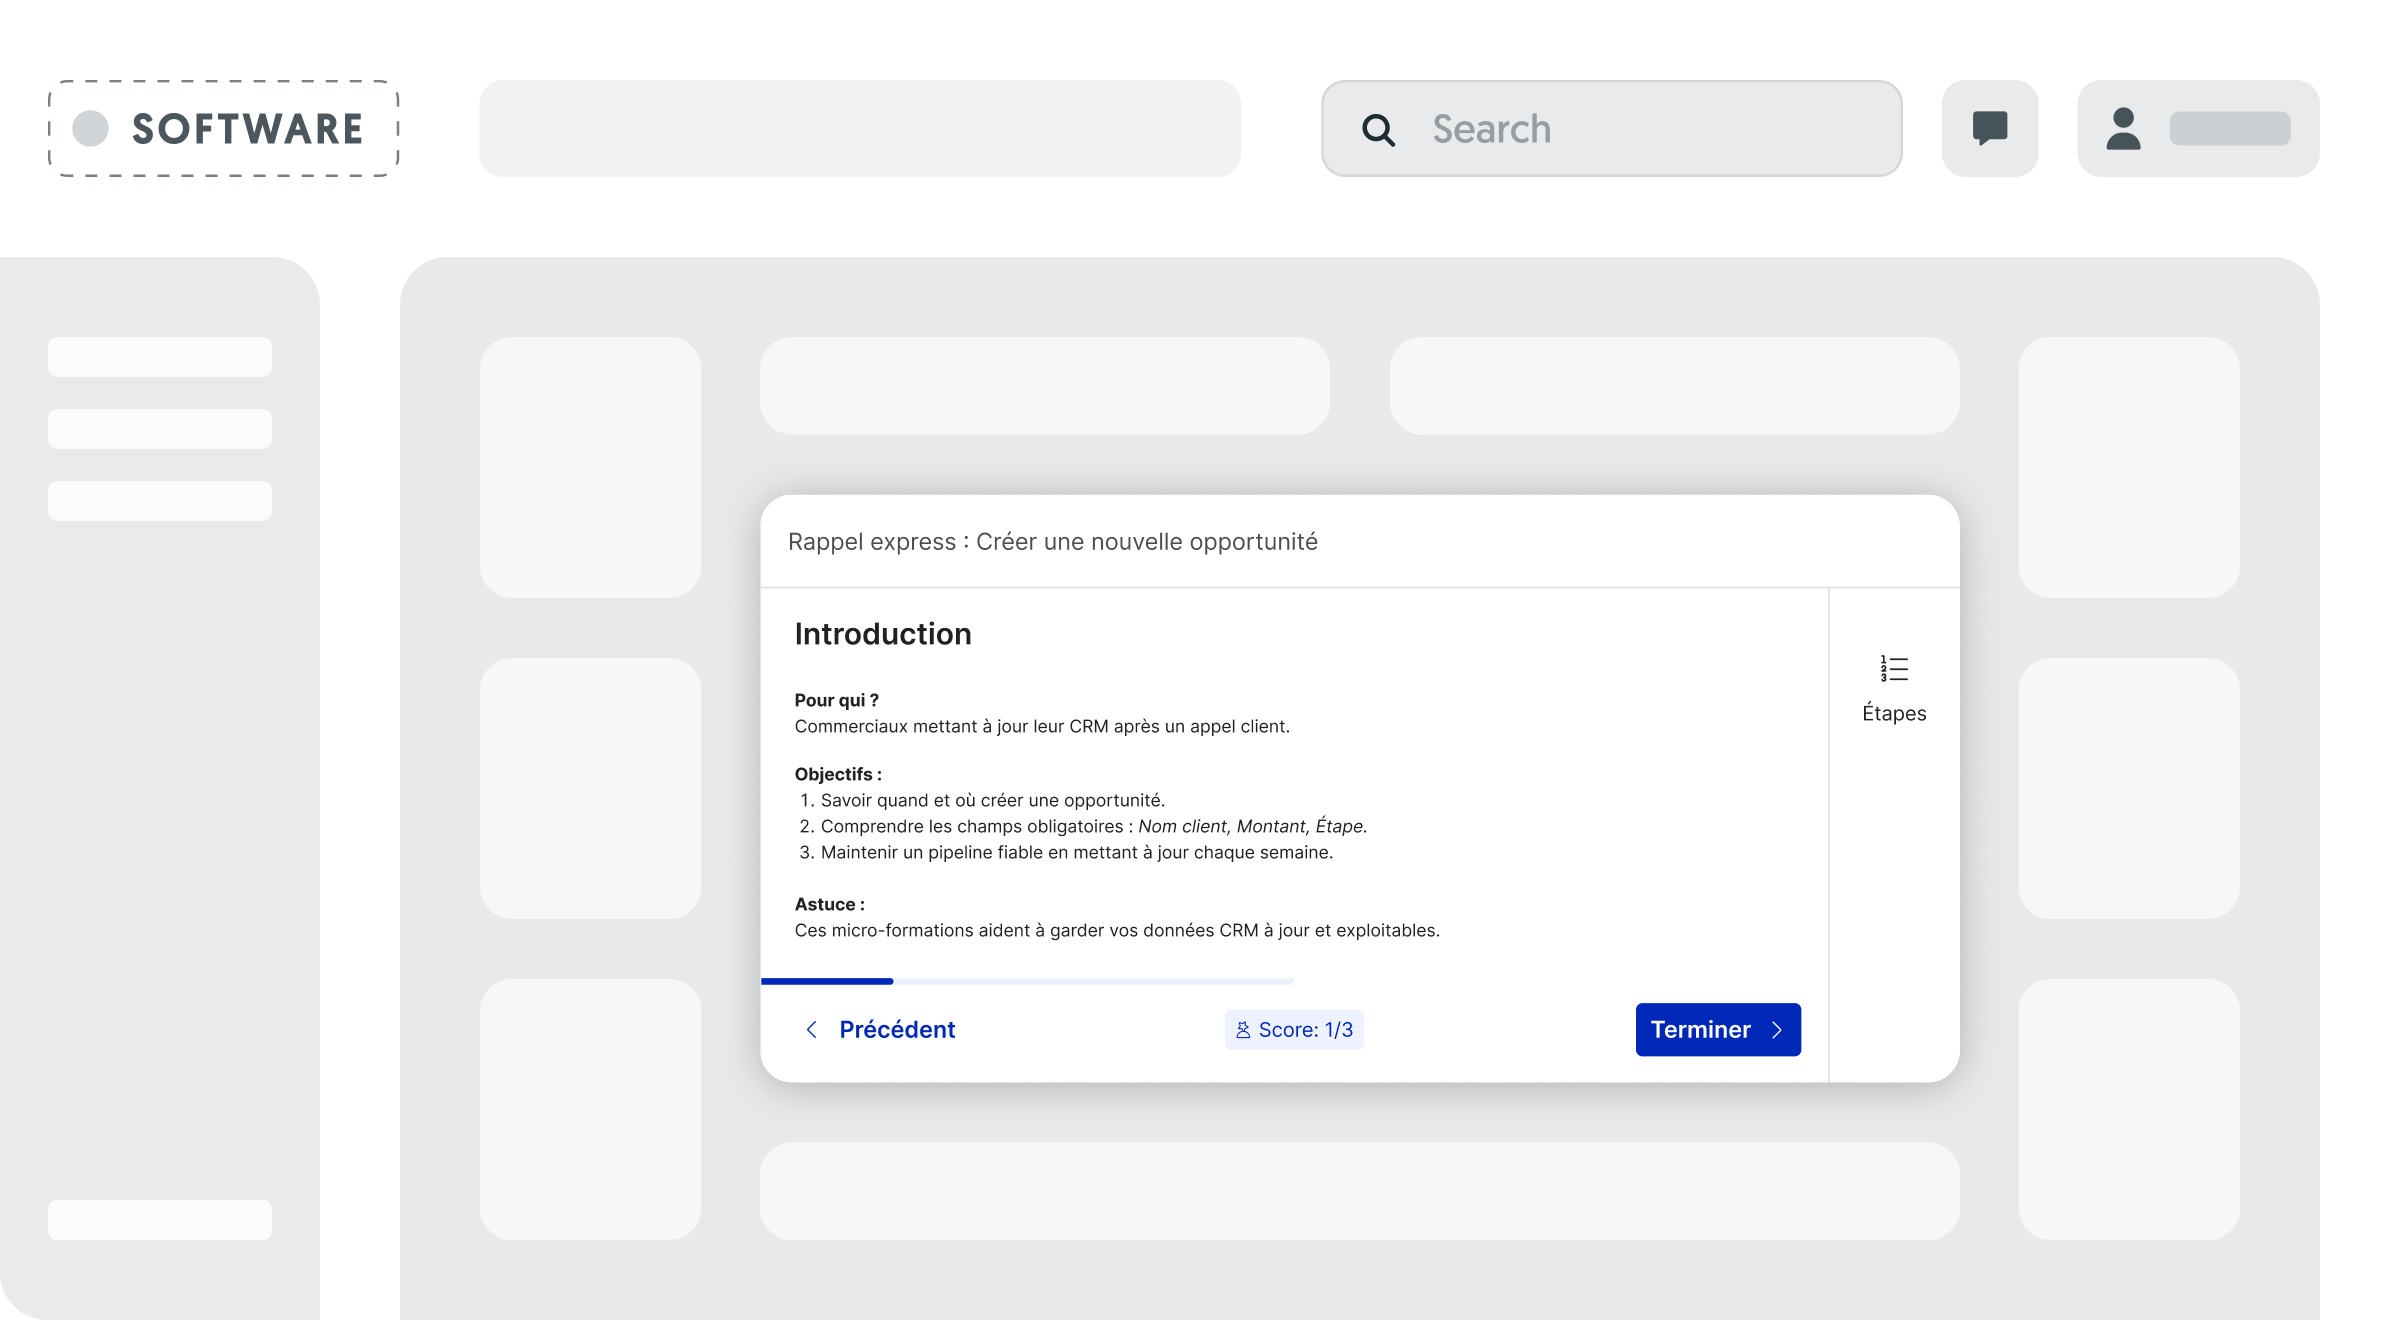
Task: Go back with Précédent link
Action: tap(897, 1030)
